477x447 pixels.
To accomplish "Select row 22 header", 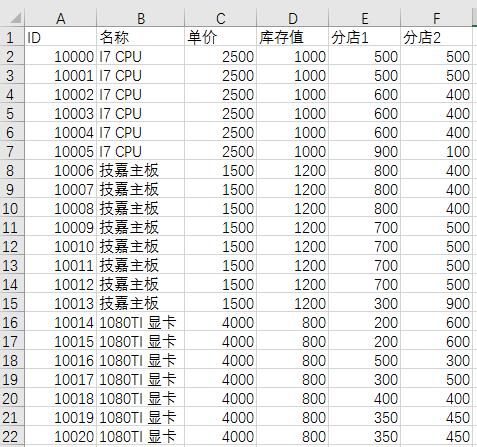I will click(x=12, y=436).
